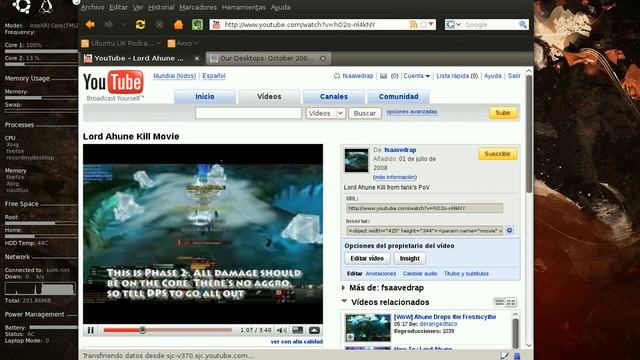Expand the Más de: fsaavedrap section
Image resolution: width=640 pixels, height=360 pixels.
point(383,288)
